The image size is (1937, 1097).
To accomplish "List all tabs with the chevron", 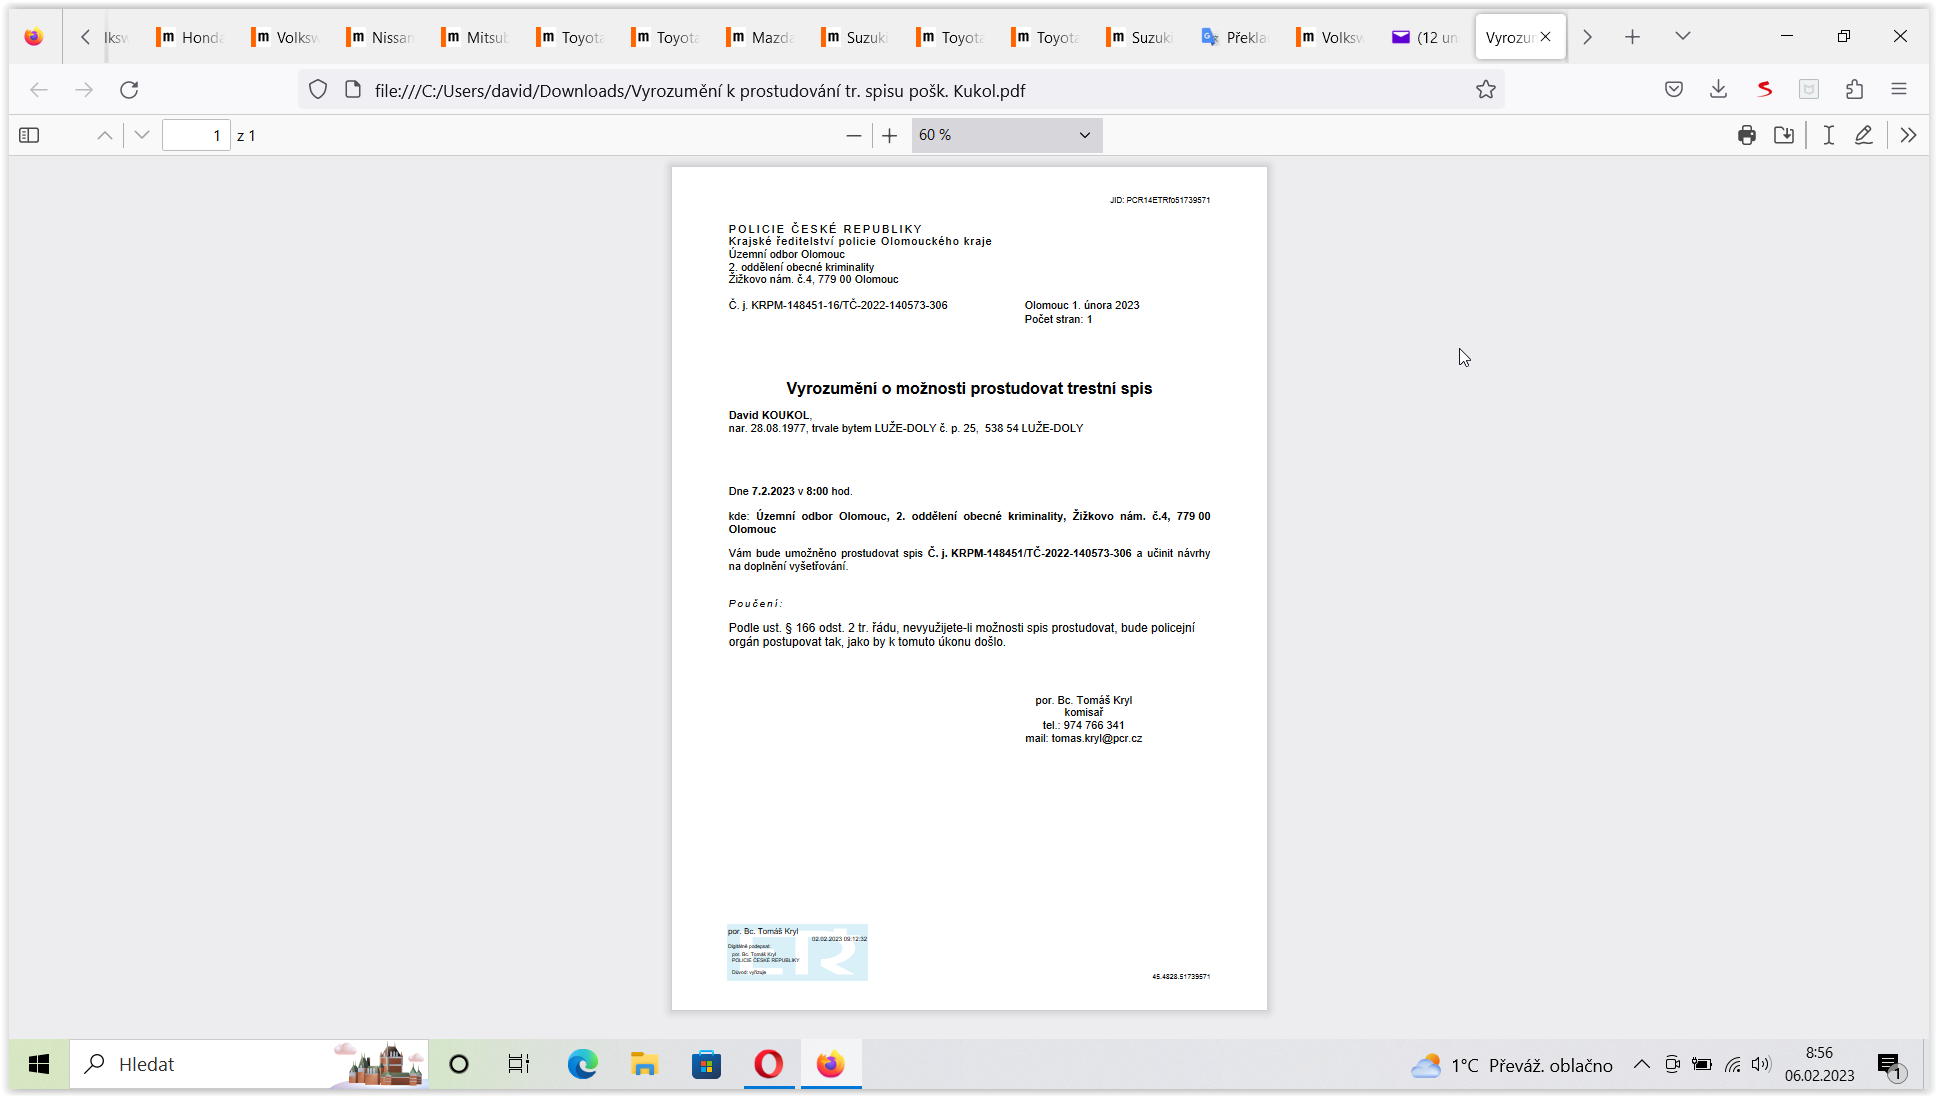I will tap(1682, 36).
